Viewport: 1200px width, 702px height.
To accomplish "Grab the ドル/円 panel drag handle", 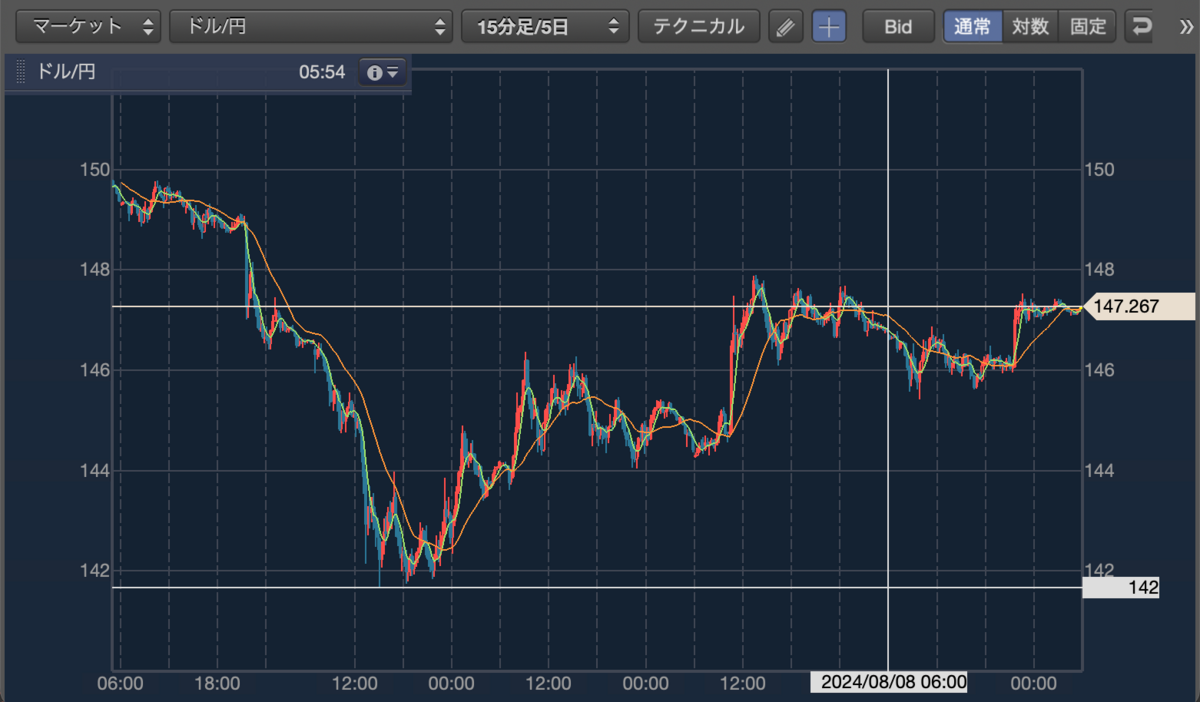I will 20,72.
